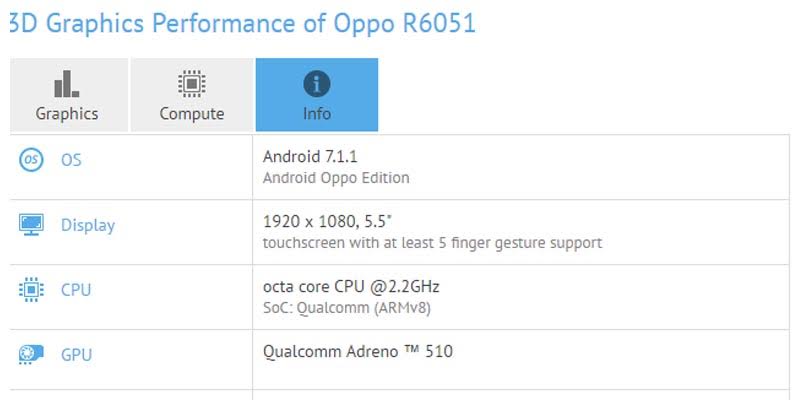Click the octa core CPU value
This screenshot has width=800, height=400.
(351, 286)
